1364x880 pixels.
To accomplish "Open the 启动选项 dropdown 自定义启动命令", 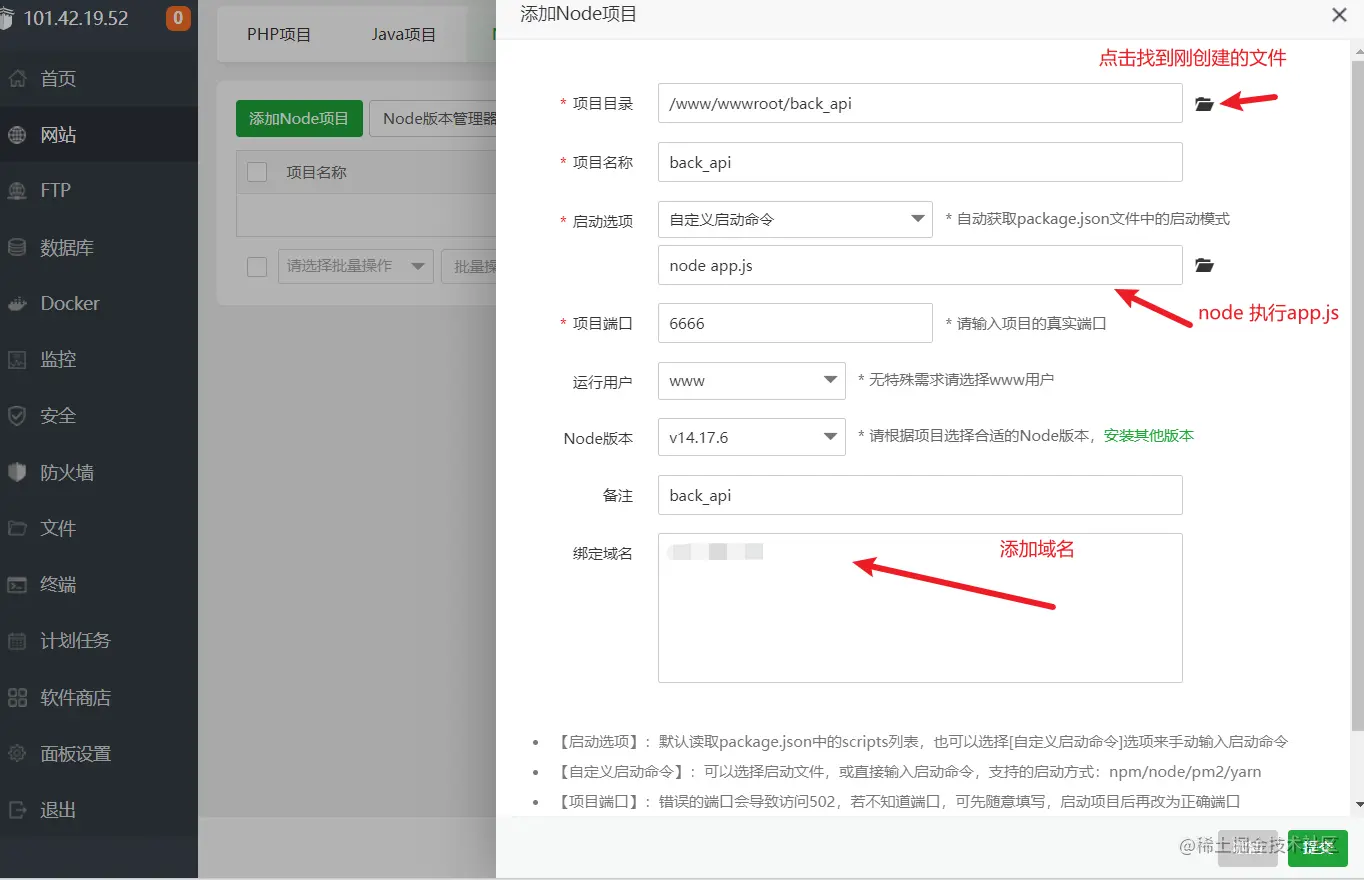I will (x=795, y=219).
